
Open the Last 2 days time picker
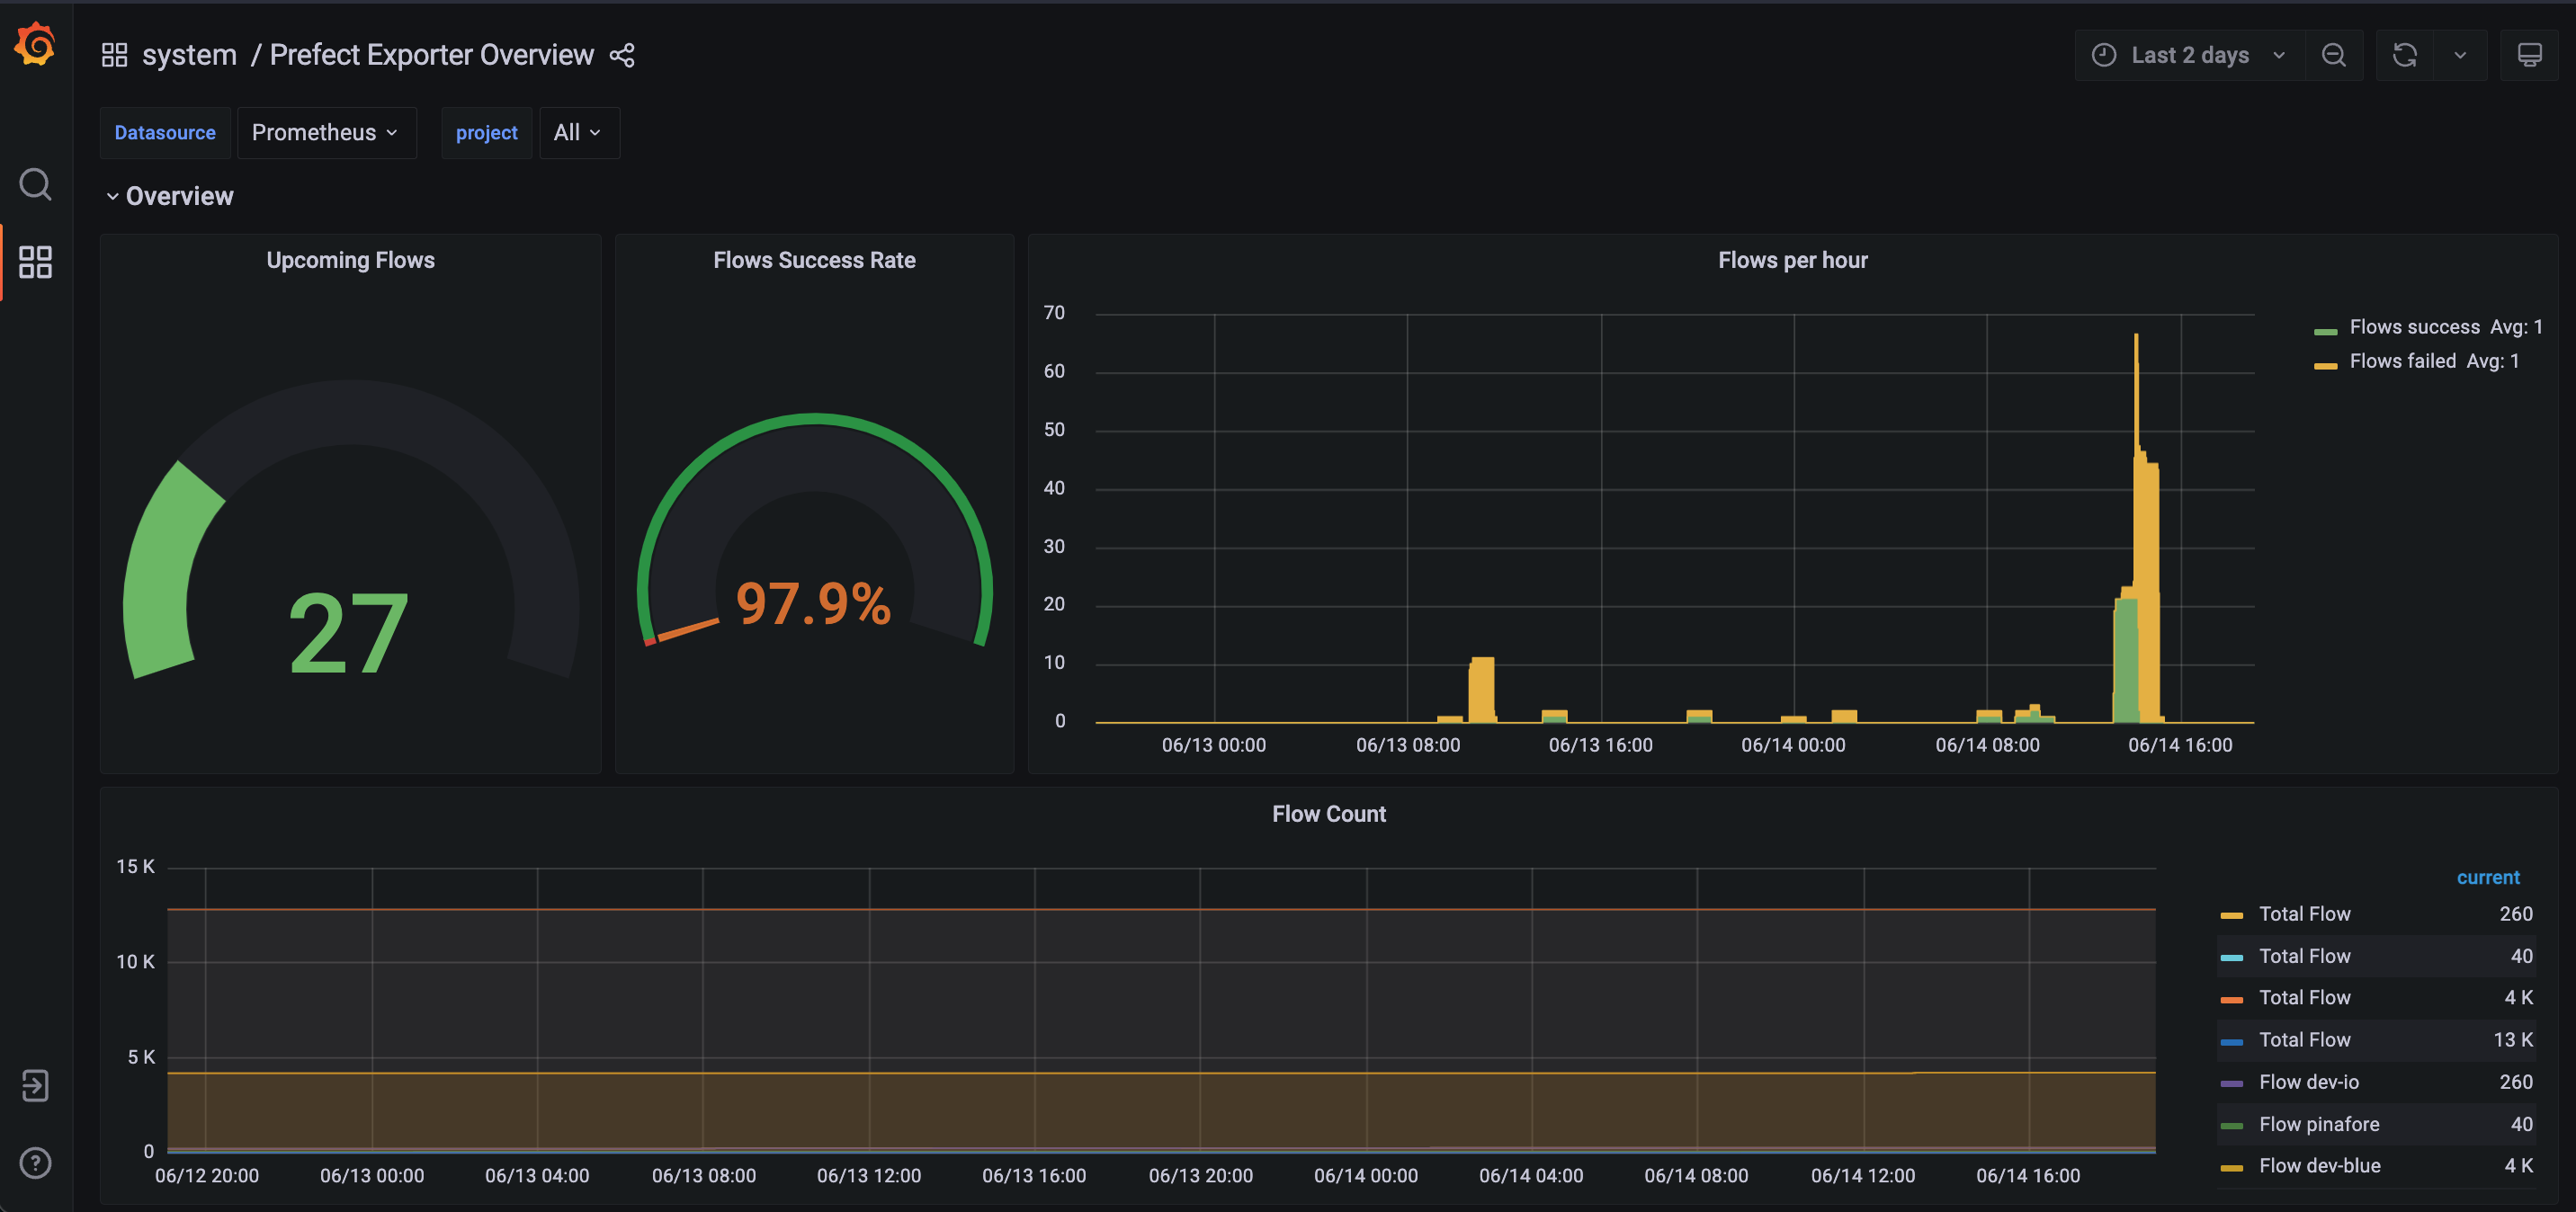pyautogui.click(x=2189, y=55)
